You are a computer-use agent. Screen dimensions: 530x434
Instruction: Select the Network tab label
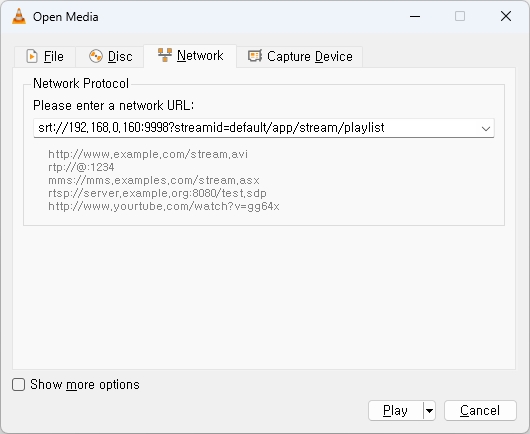click(x=200, y=55)
